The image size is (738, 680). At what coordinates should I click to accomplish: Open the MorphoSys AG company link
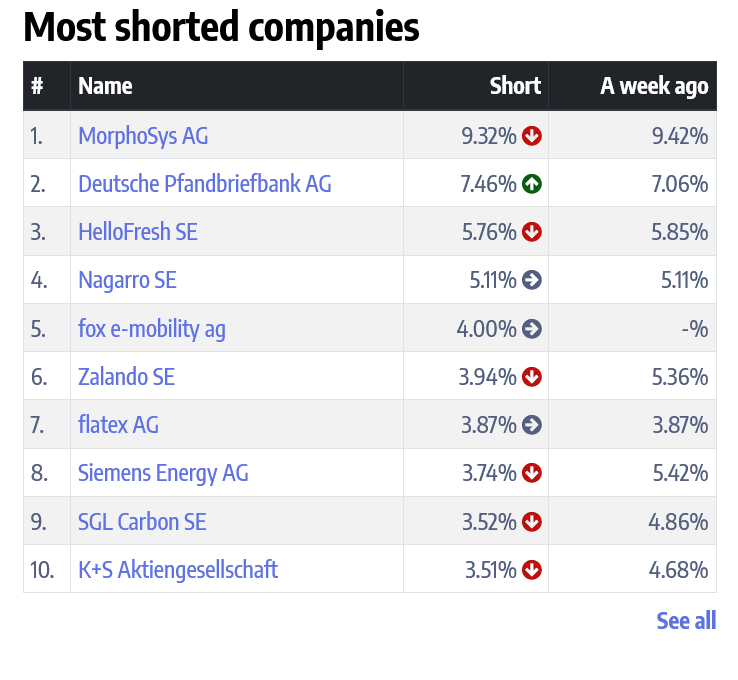[x=143, y=136]
